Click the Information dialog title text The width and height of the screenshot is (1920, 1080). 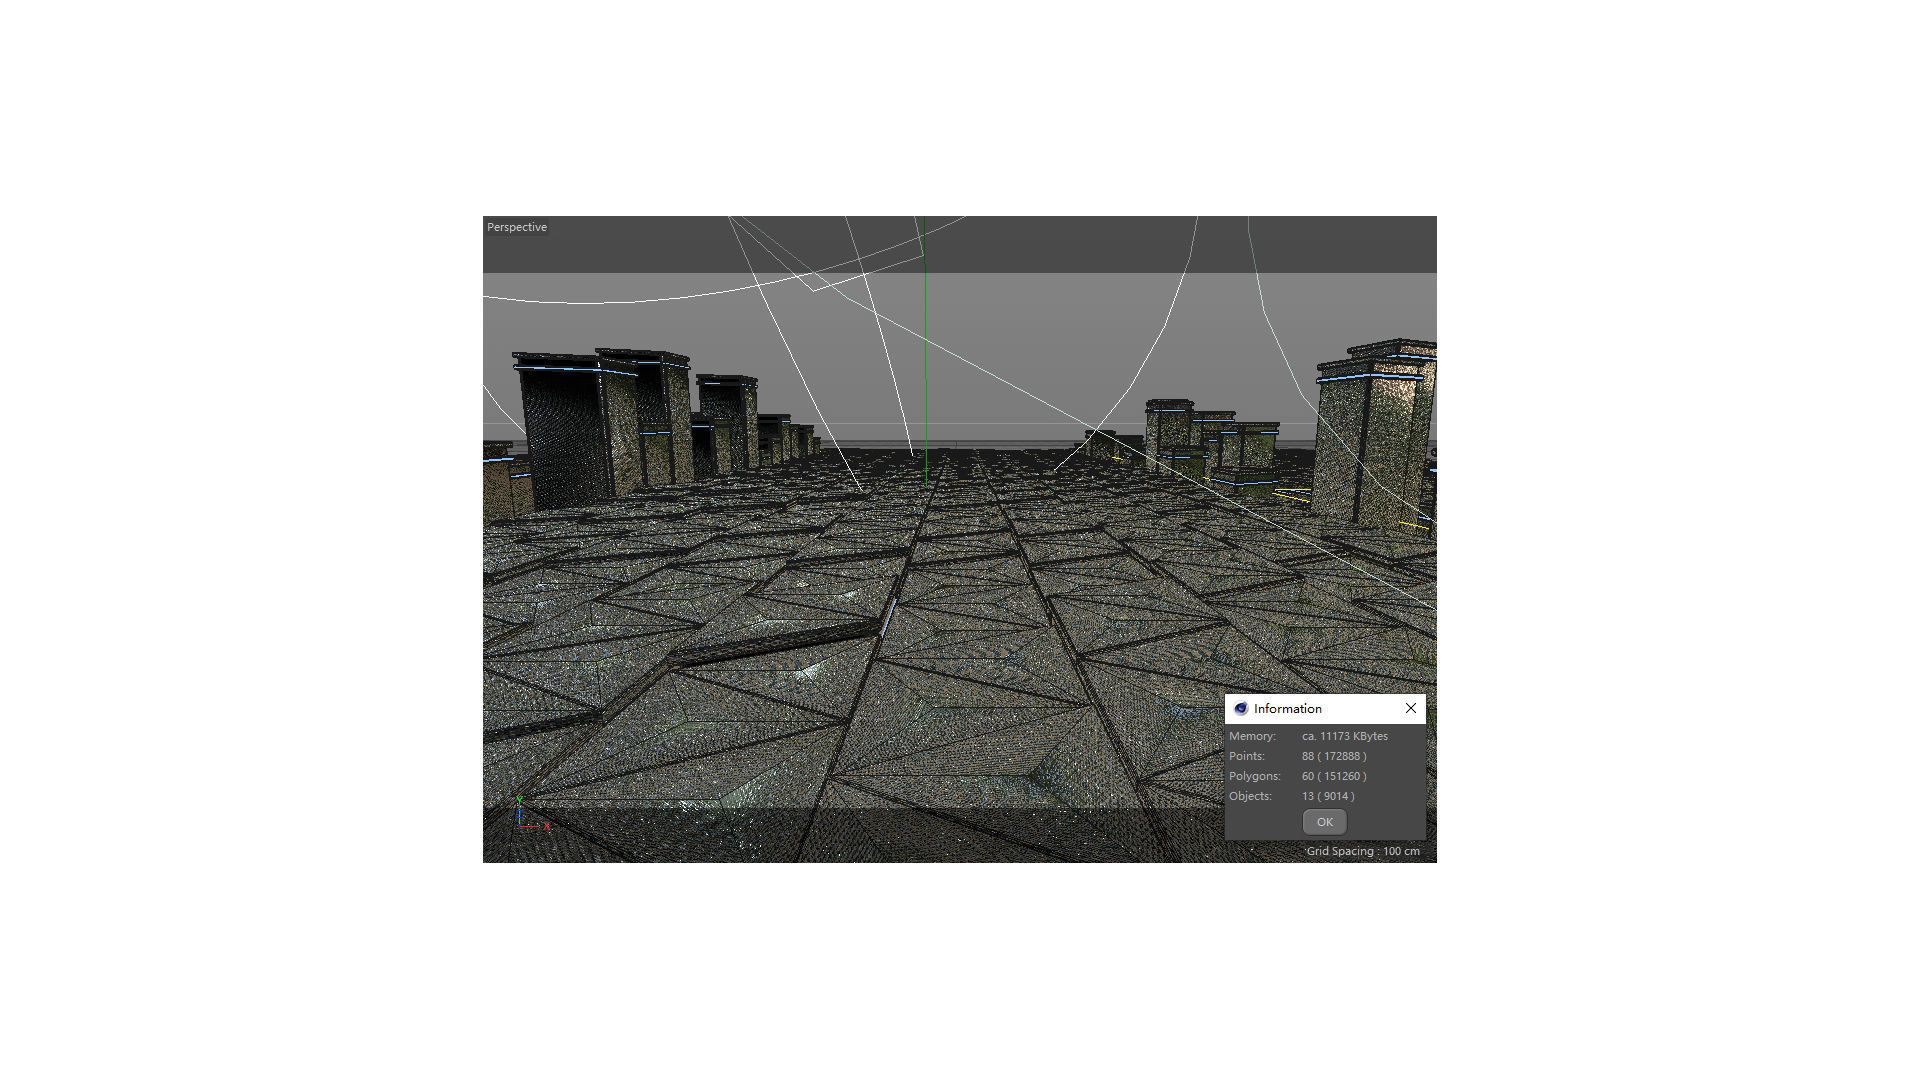1288,708
